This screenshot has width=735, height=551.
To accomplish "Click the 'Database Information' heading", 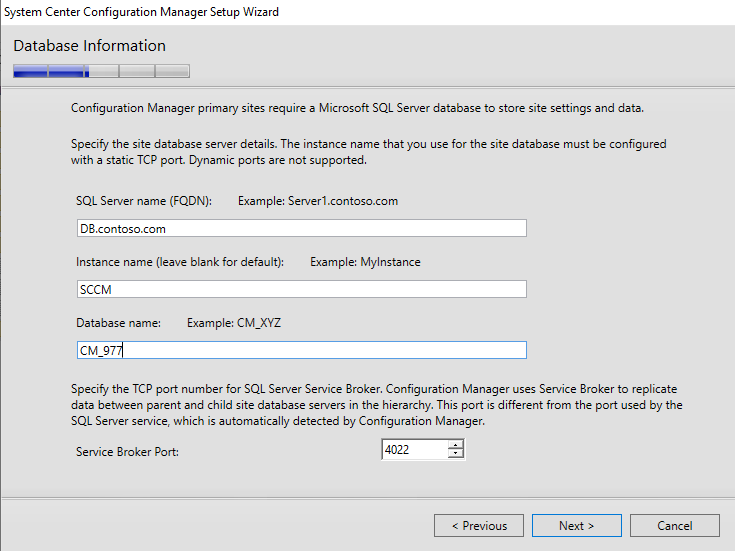I will click(x=90, y=45).
